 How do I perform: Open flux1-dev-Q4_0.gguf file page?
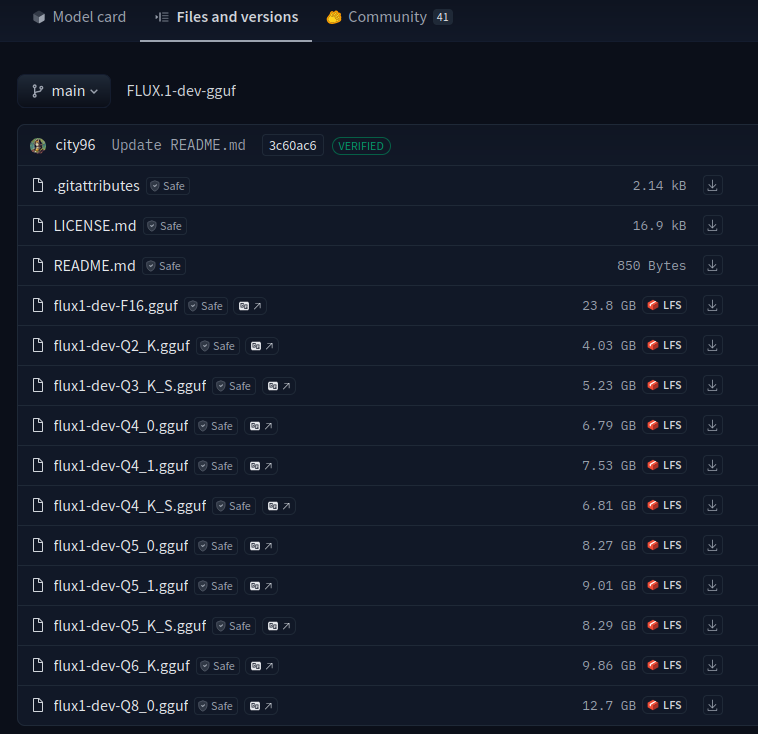click(x=121, y=426)
